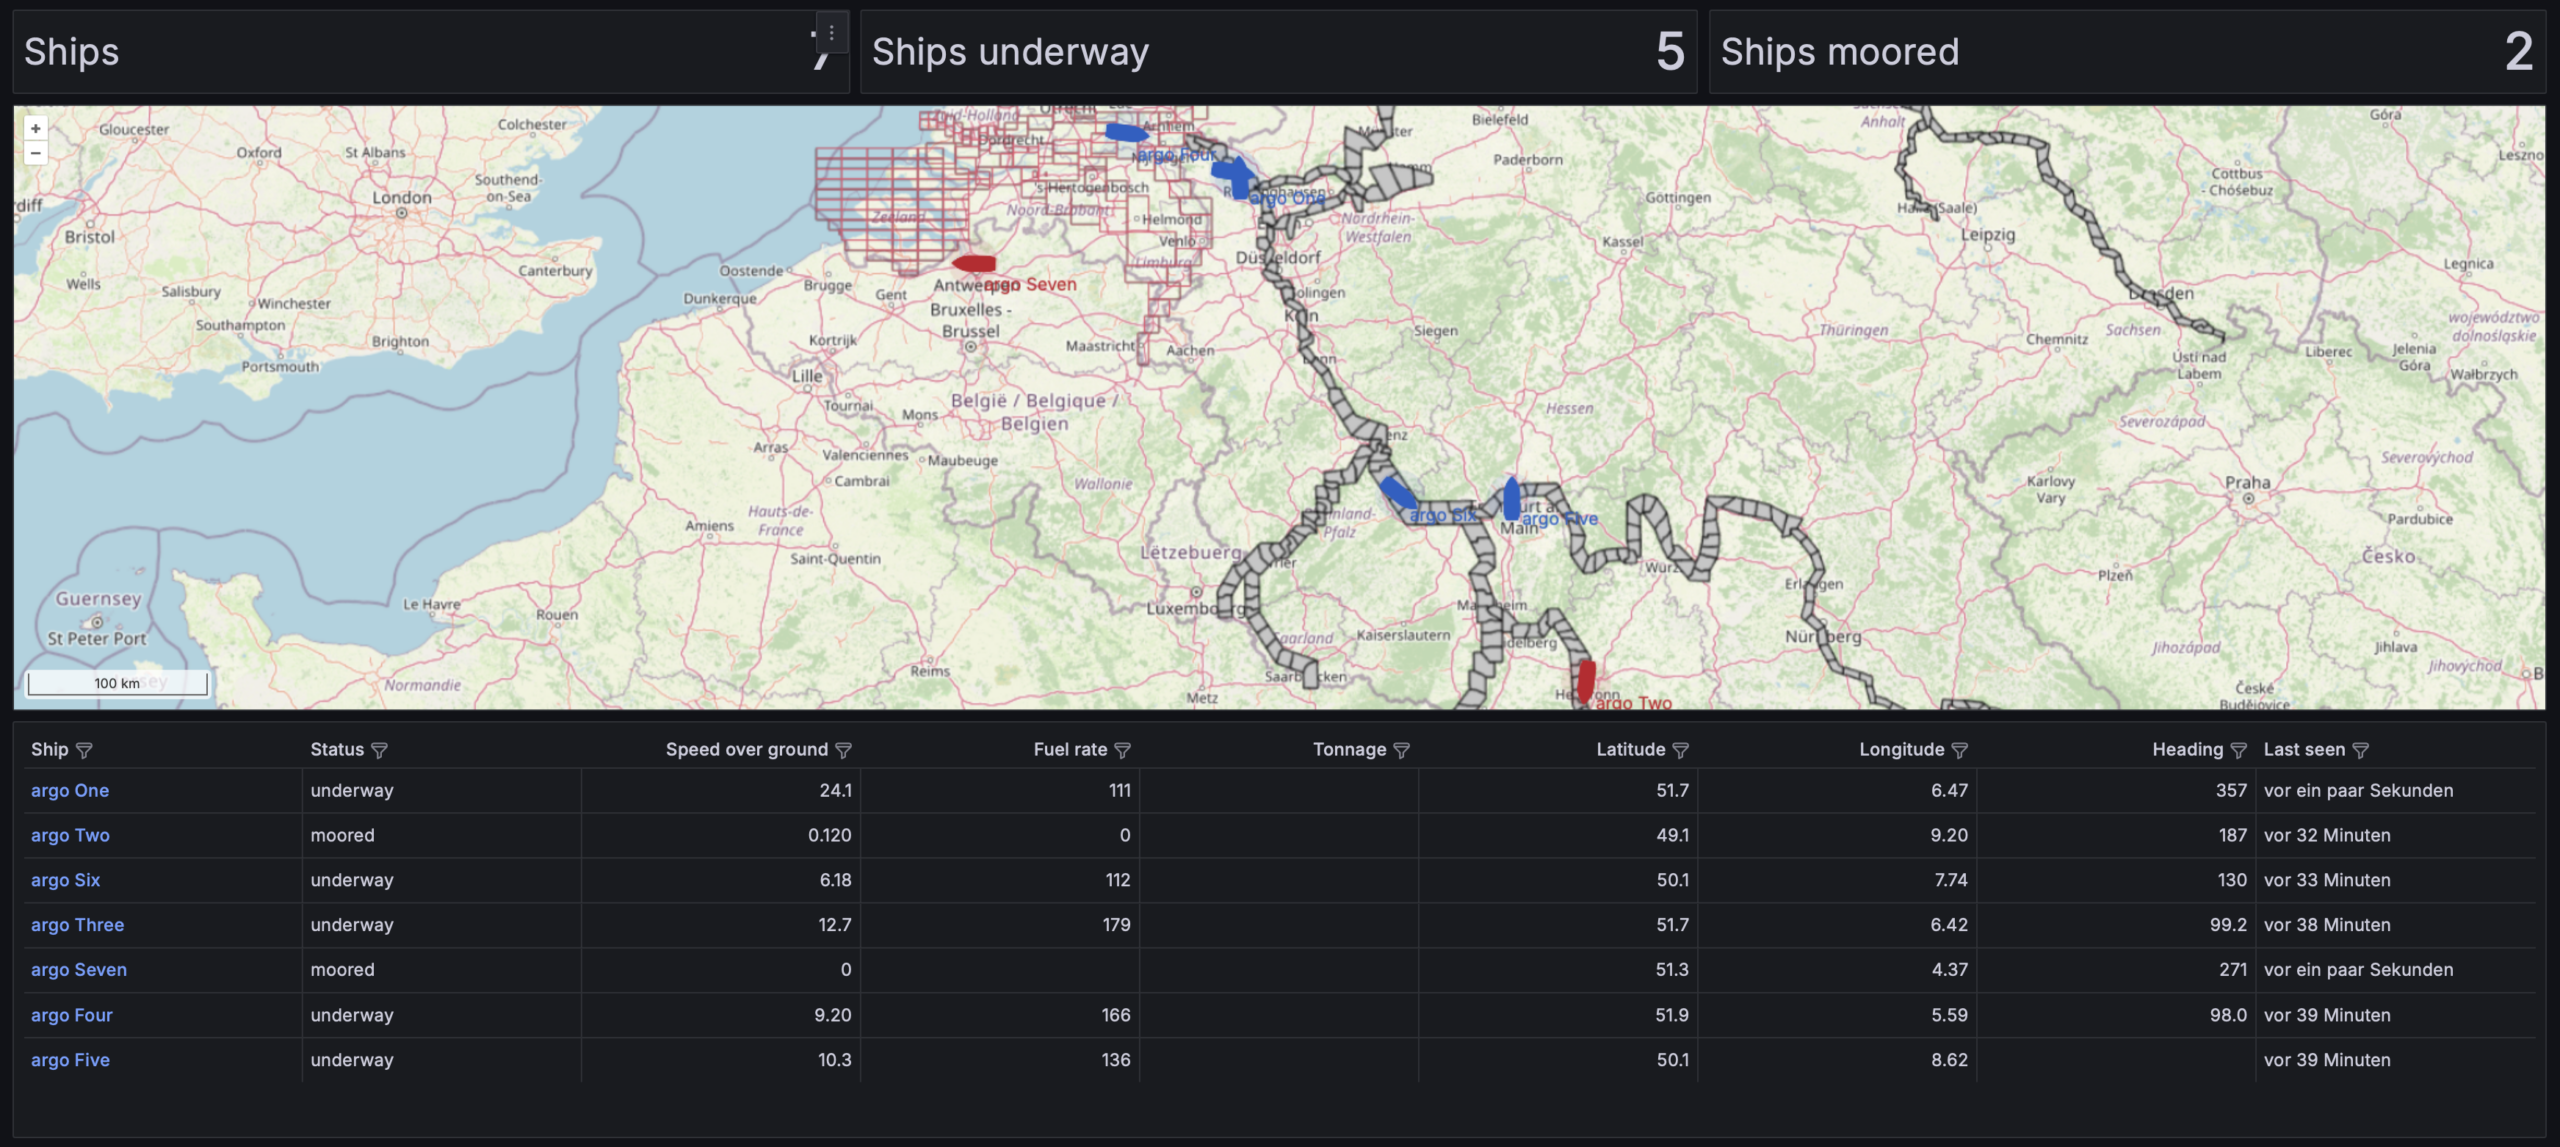Open the argo Three ship link

point(78,926)
